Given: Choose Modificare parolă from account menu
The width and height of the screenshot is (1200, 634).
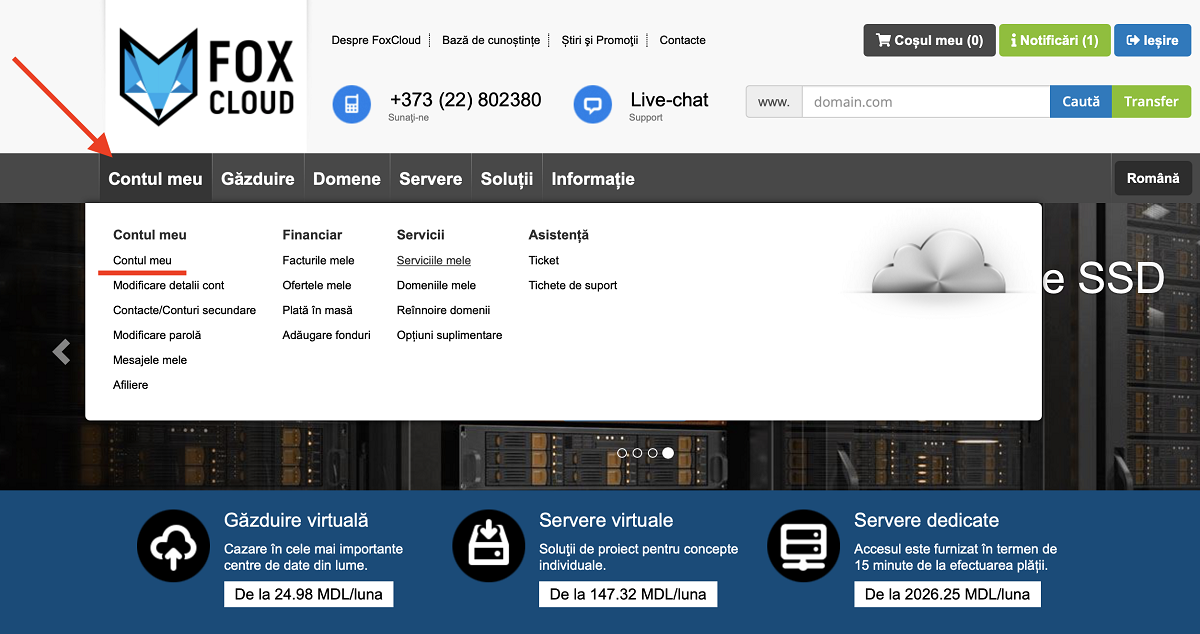Looking at the screenshot, I should pyautogui.click(x=157, y=335).
